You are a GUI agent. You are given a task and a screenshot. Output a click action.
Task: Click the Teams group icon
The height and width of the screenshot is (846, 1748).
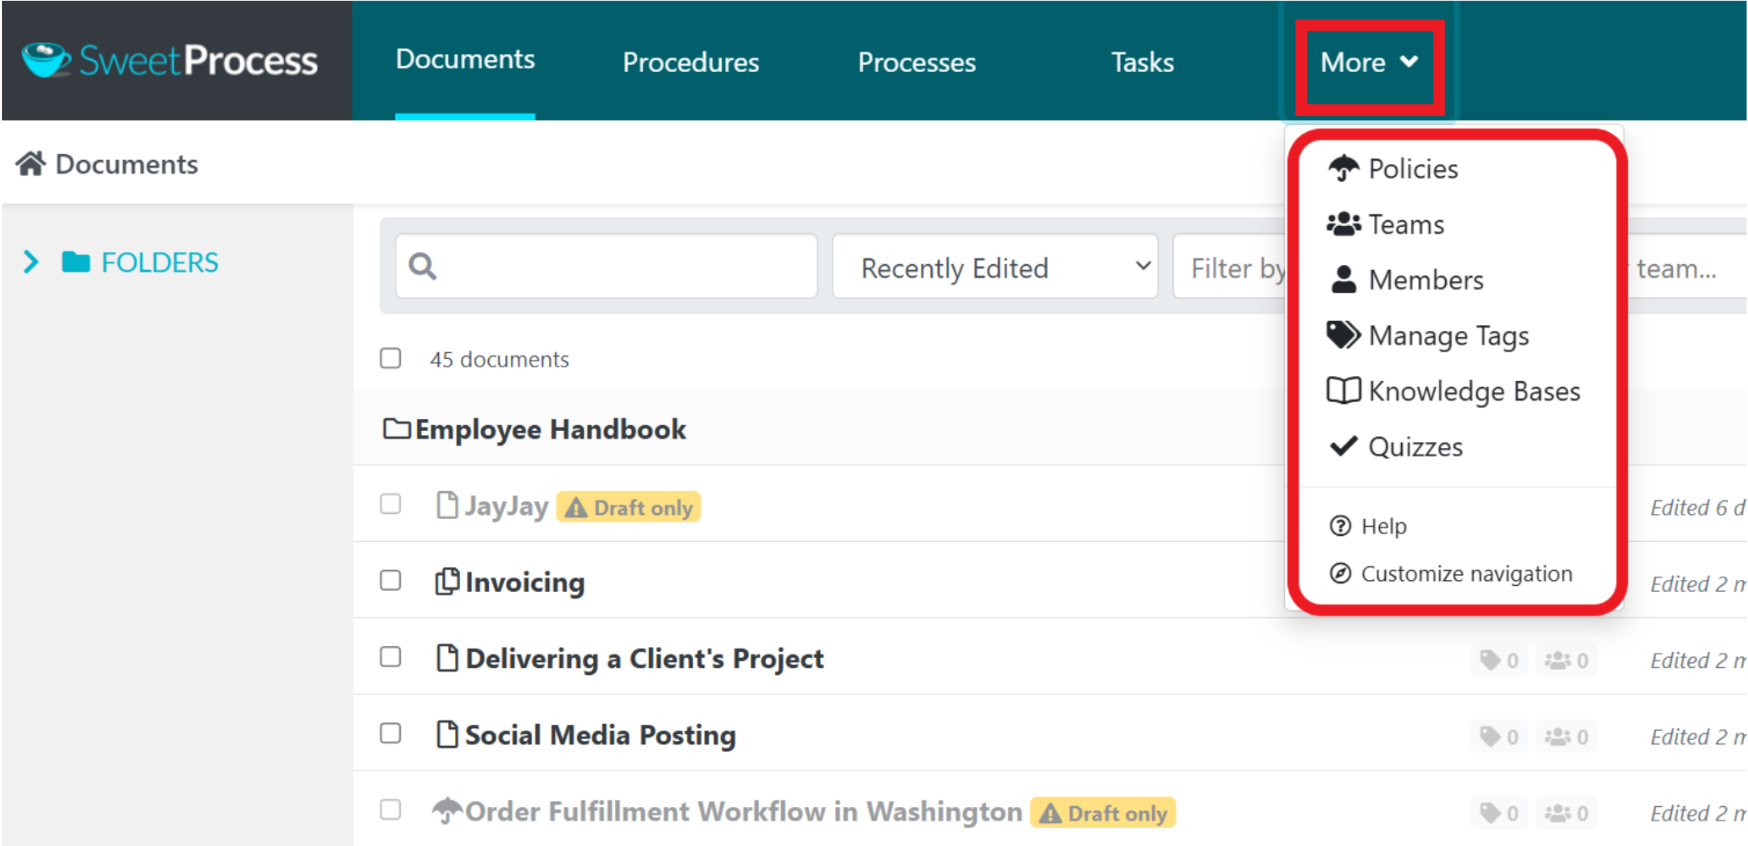point(1344,224)
